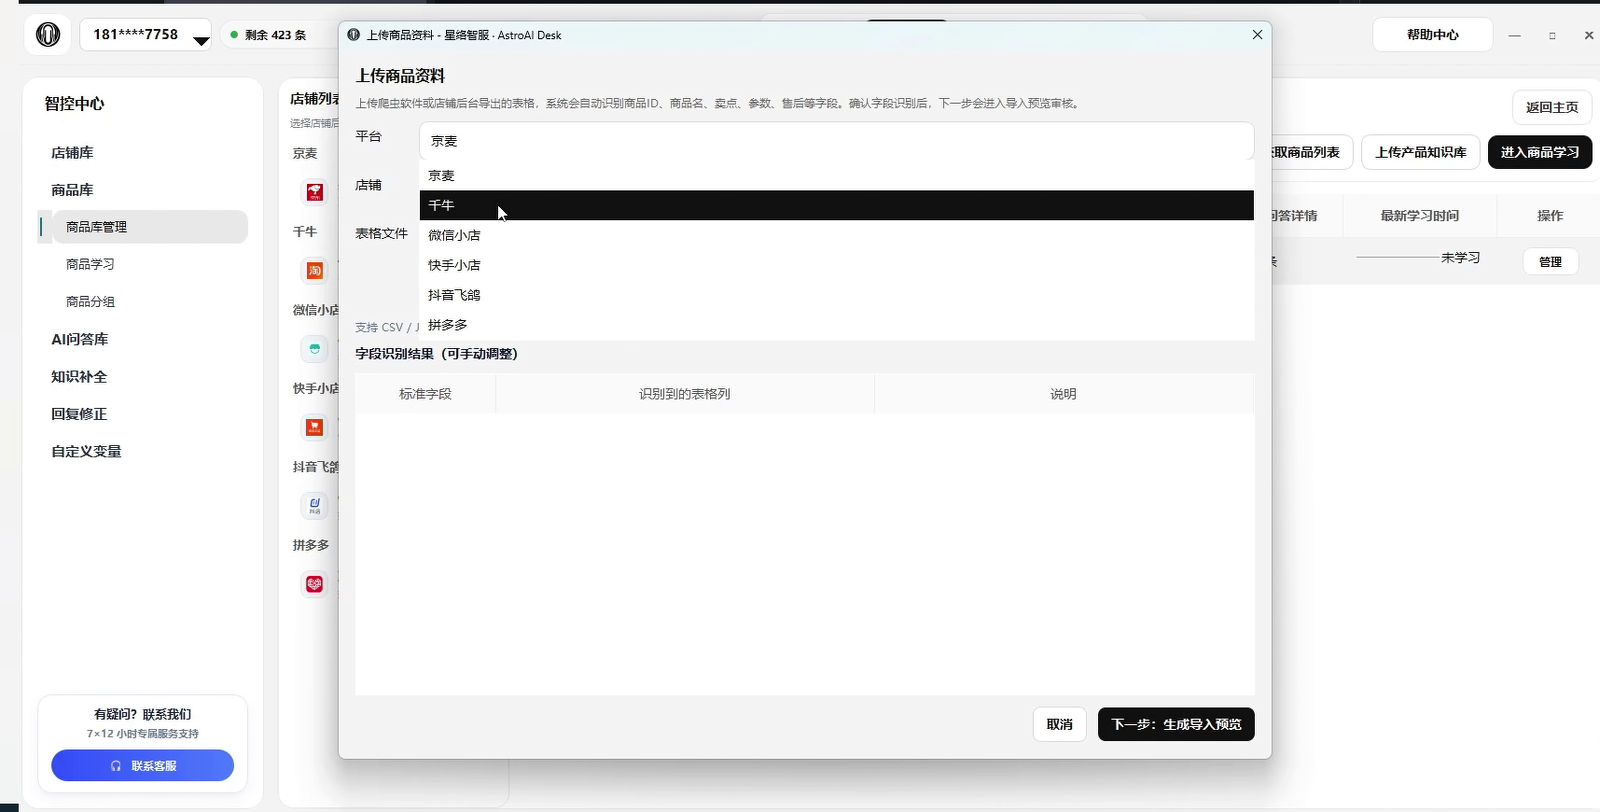Screen dimensions: 1600x812
Task: Click the 抖音飞鸽 store icon in store list
Action: click(315, 505)
